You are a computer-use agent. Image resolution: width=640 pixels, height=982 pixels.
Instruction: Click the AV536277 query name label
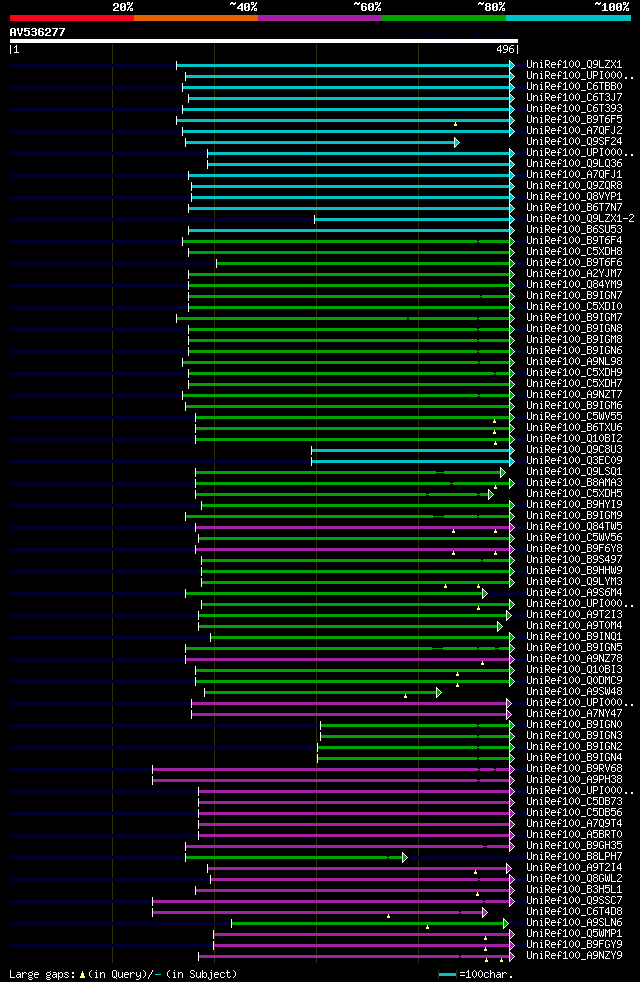(x=38, y=32)
